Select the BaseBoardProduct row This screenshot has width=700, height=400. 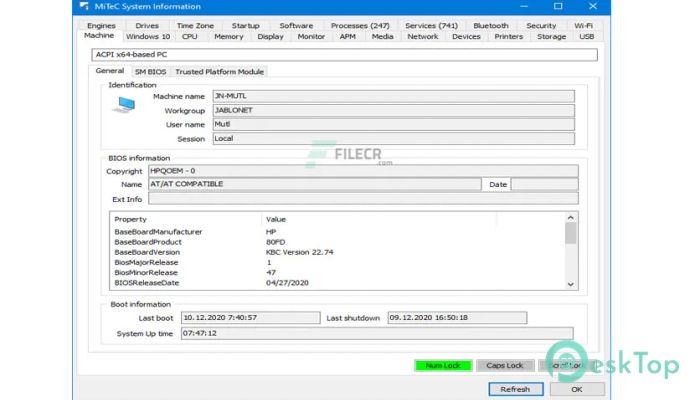point(338,242)
